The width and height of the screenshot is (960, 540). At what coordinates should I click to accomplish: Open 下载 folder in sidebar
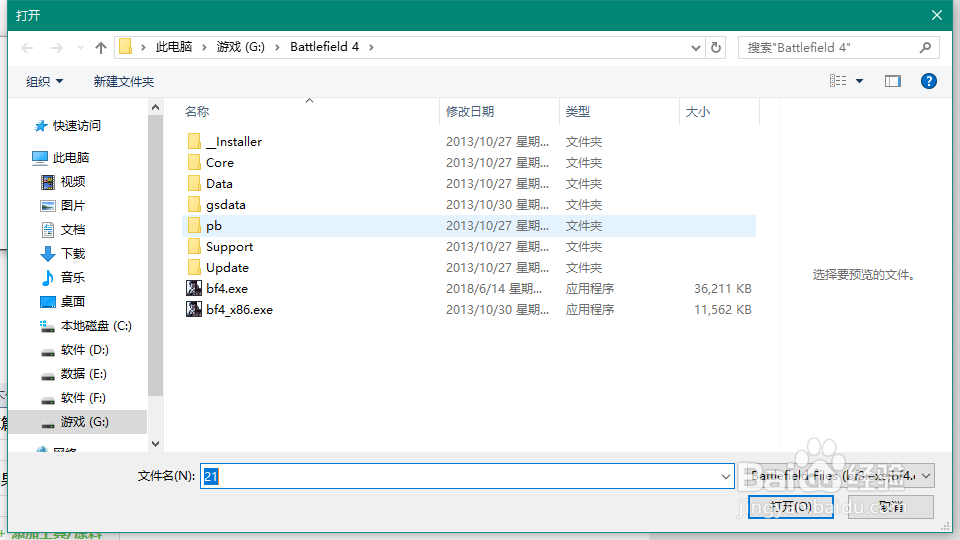72,253
